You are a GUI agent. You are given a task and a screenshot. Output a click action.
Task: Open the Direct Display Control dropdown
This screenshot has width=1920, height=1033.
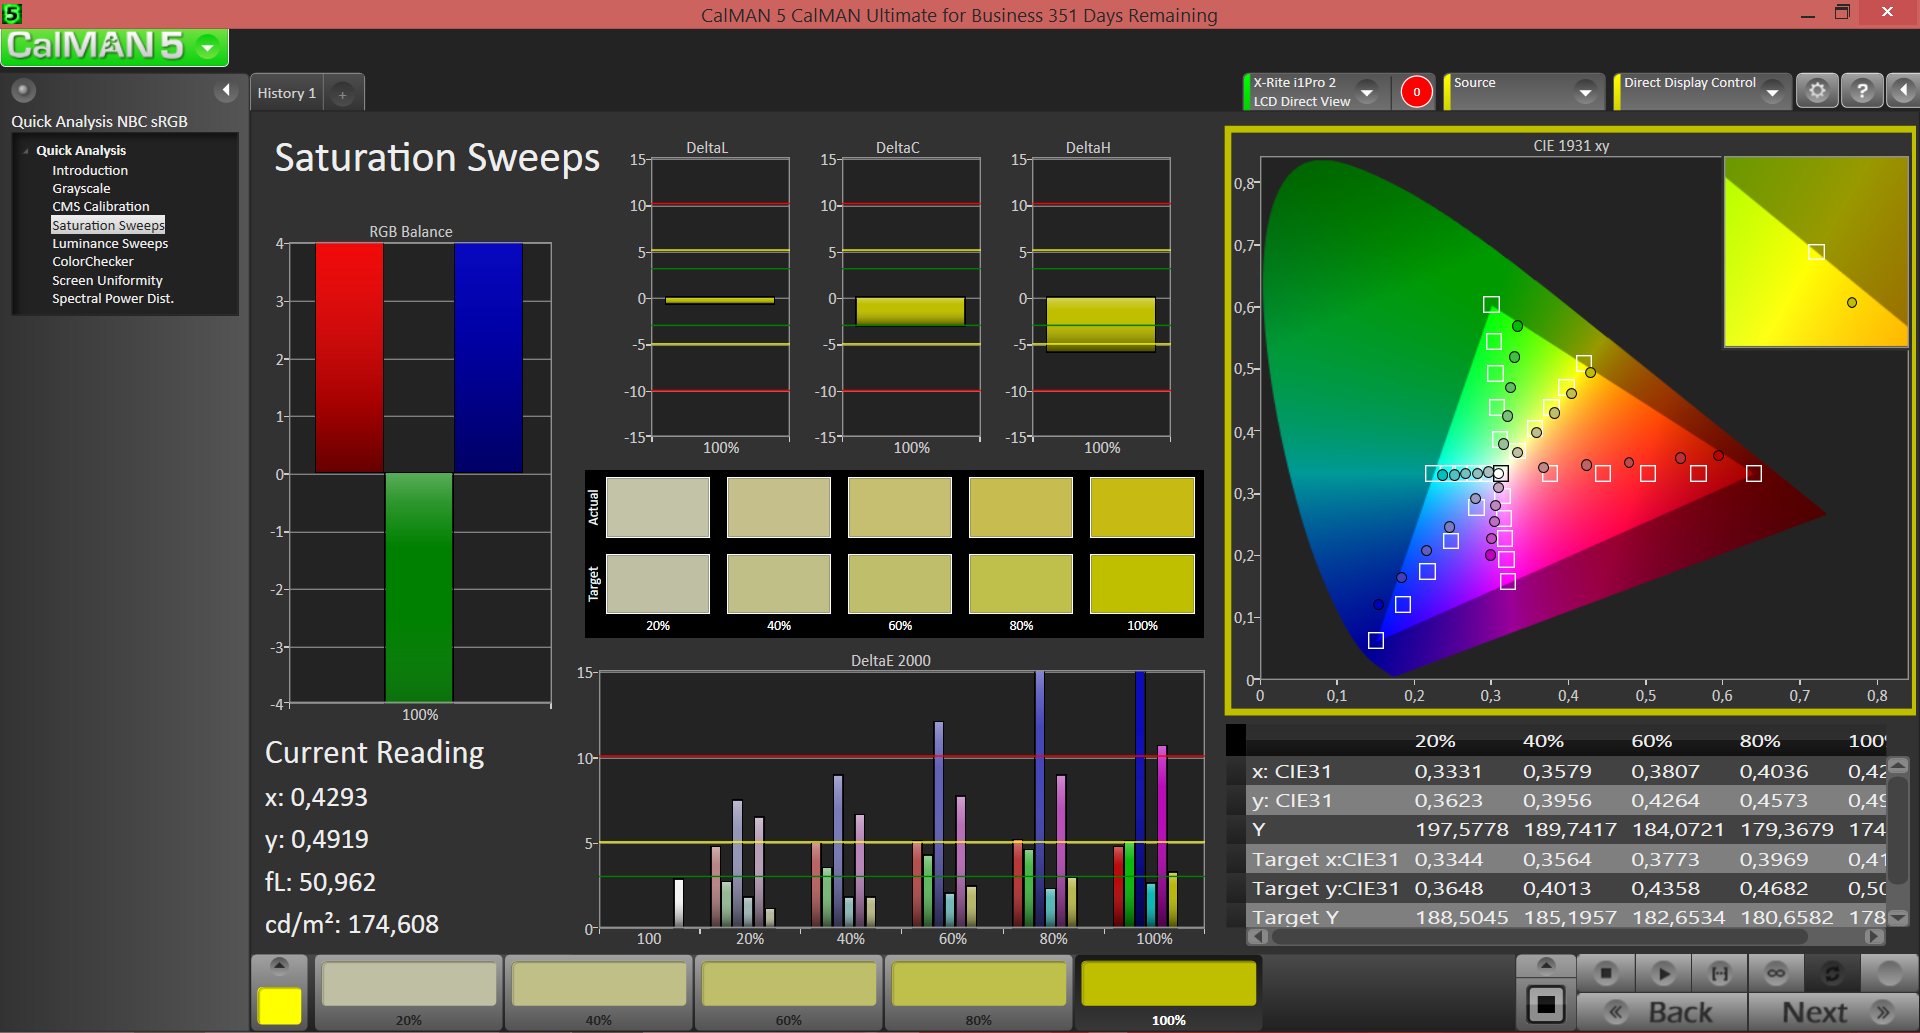[1772, 92]
